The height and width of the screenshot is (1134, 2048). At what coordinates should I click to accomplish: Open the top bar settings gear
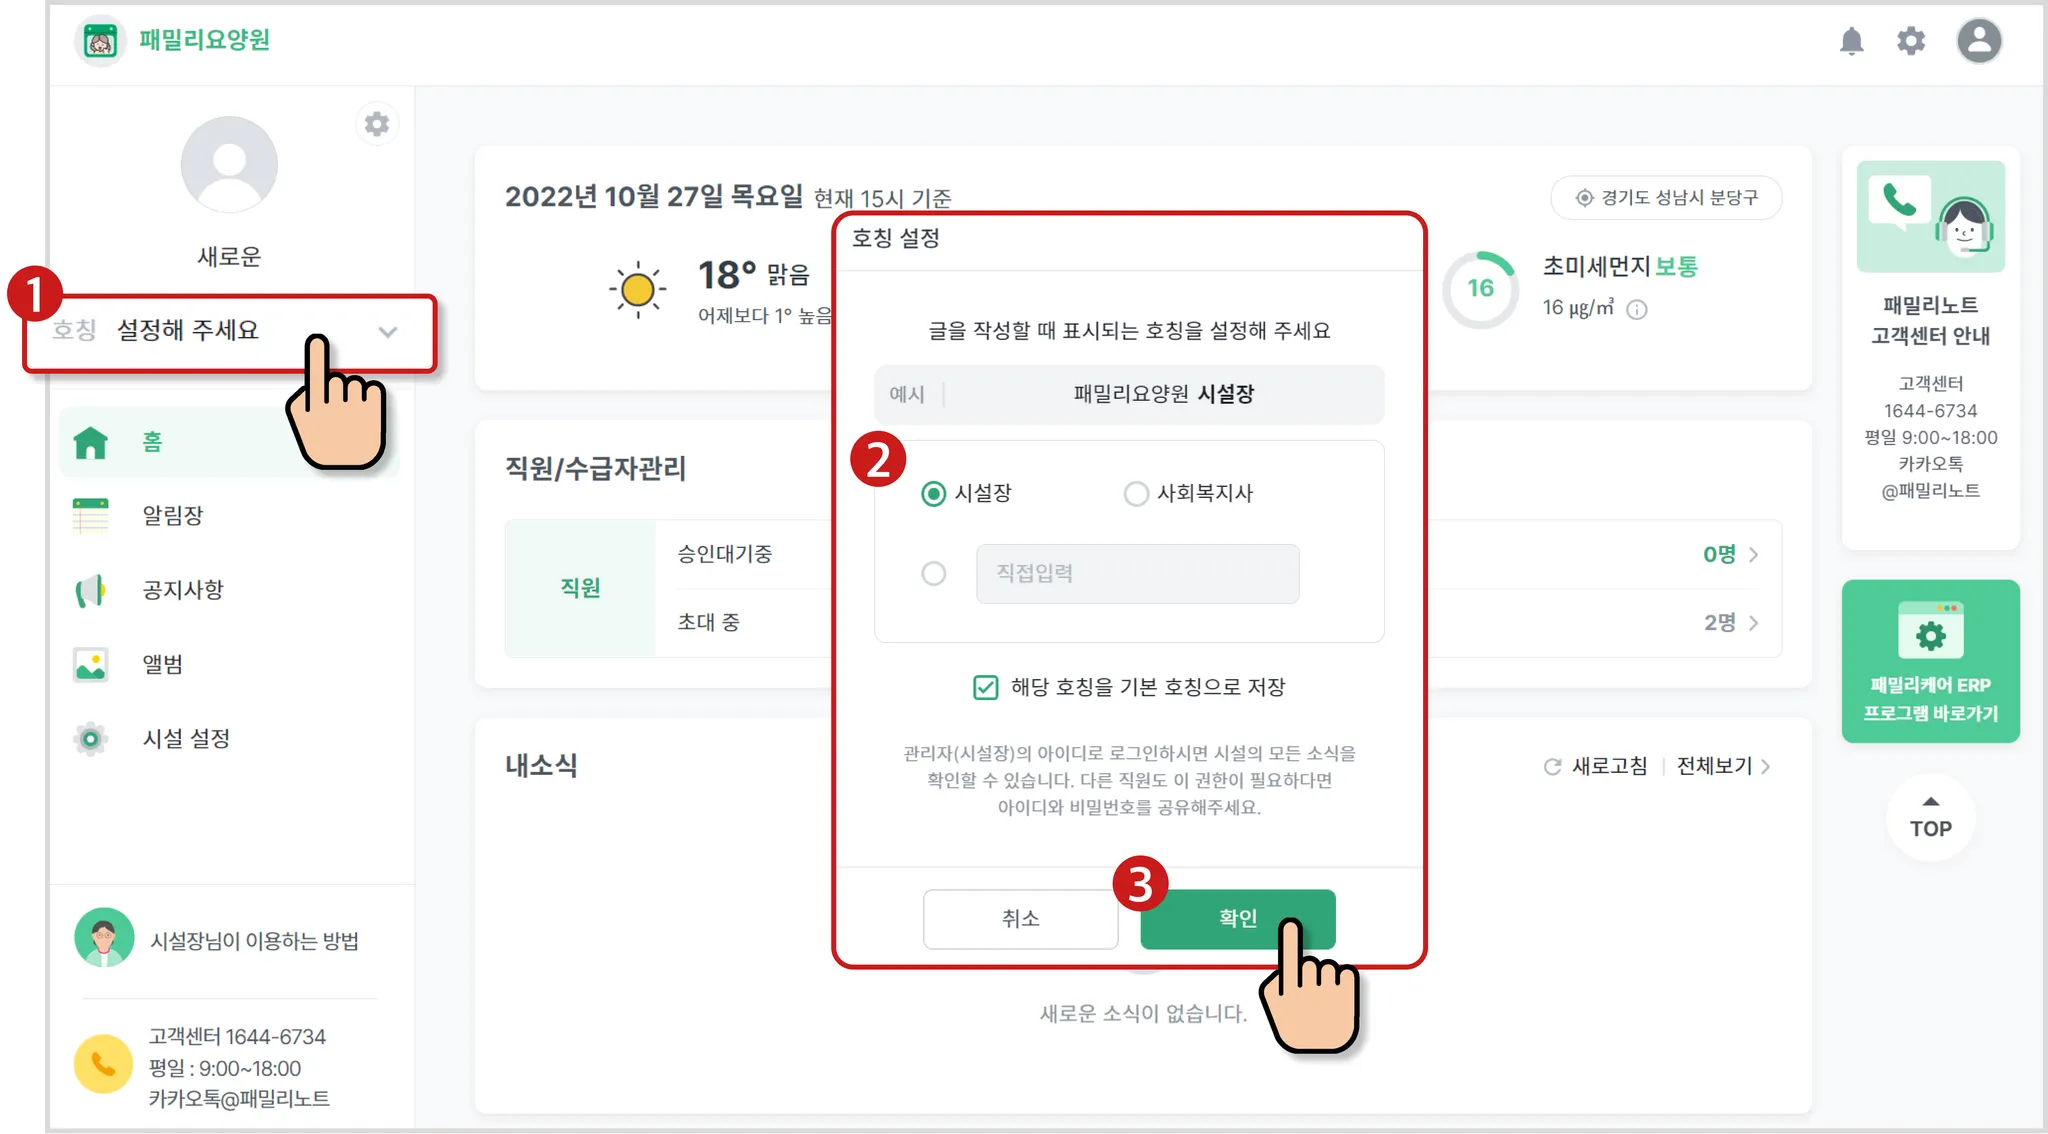click(x=1911, y=41)
